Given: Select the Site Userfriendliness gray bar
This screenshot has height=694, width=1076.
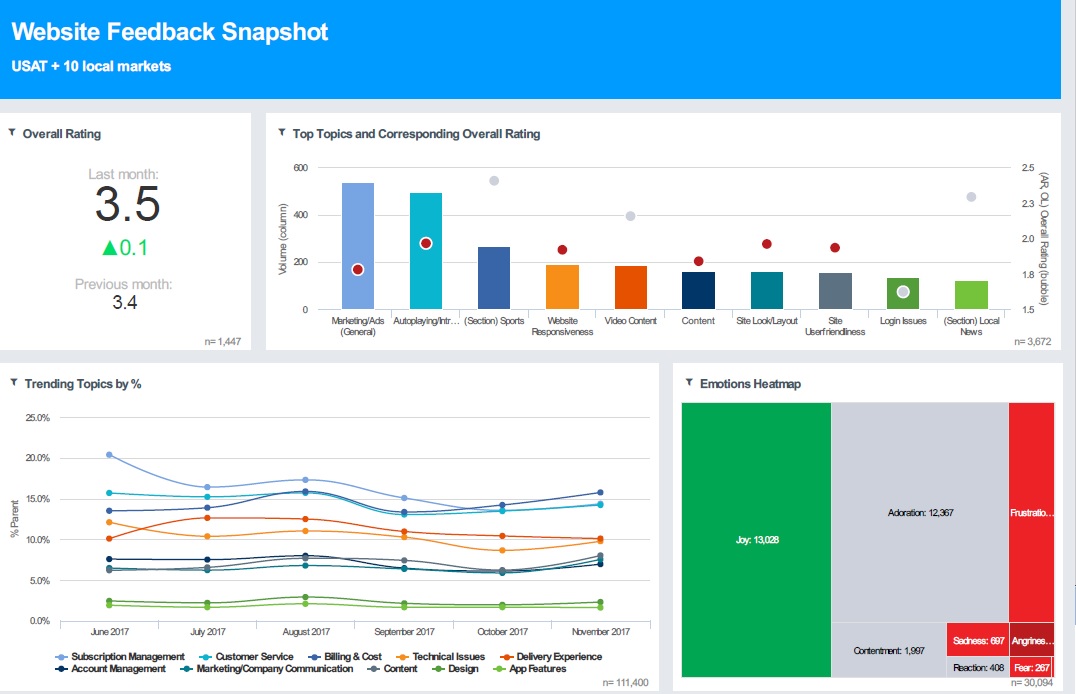Looking at the screenshot, I should (x=835, y=291).
